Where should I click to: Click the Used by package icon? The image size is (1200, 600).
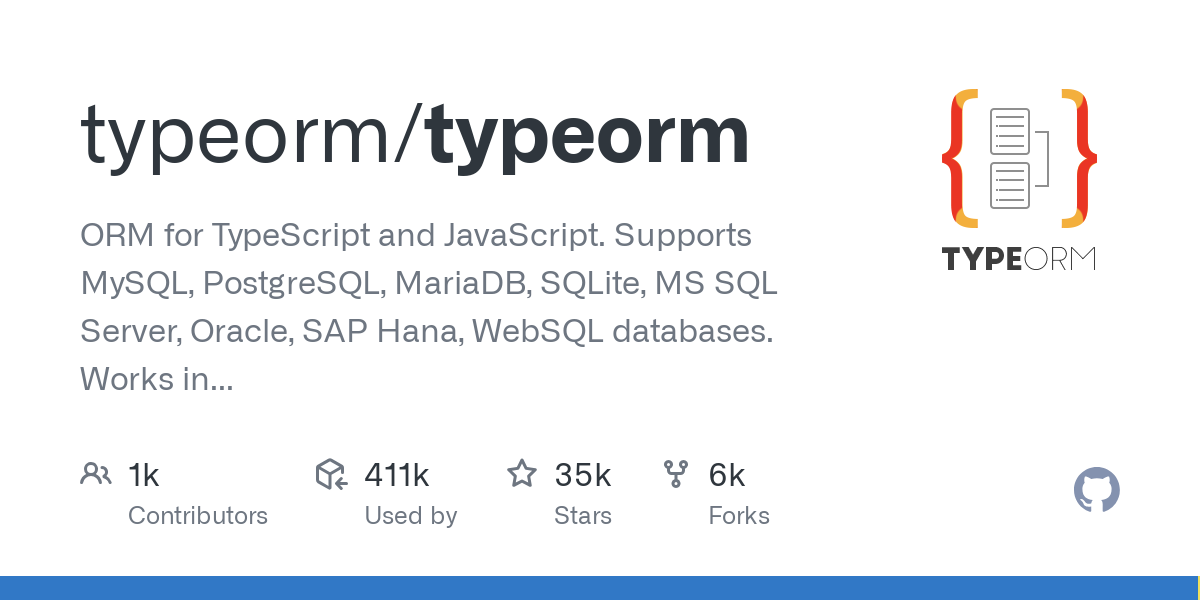pyautogui.click(x=332, y=474)
